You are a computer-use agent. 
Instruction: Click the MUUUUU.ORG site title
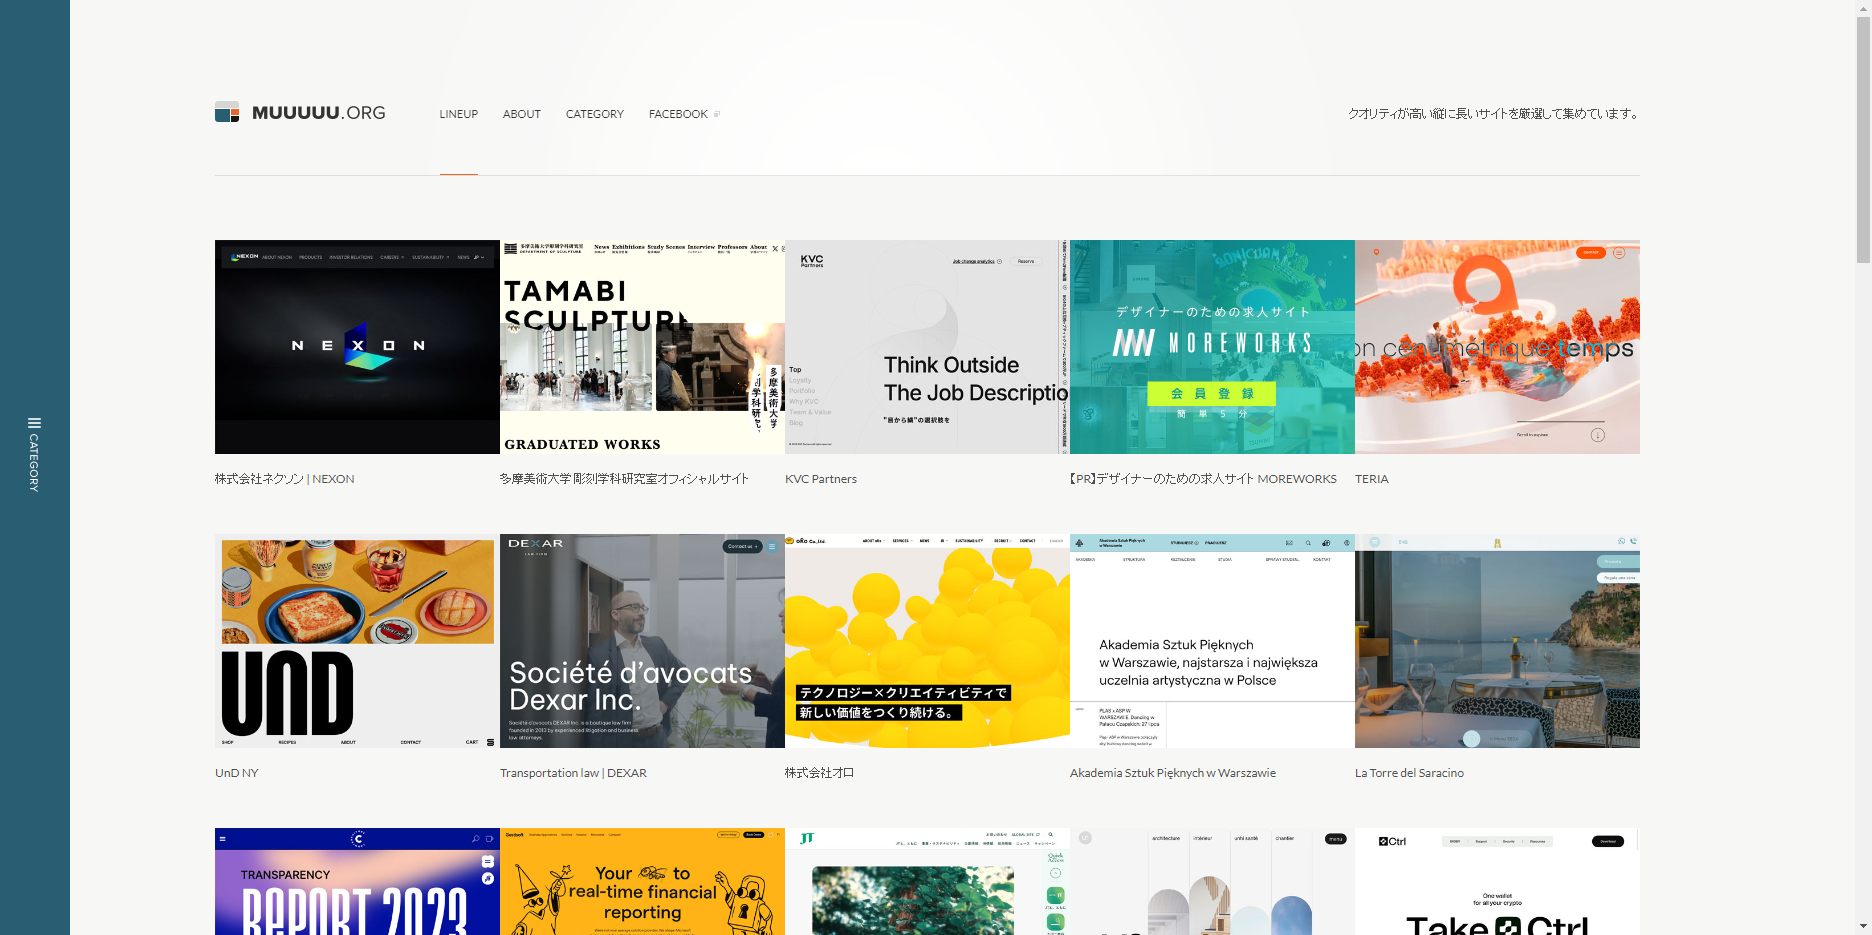coord(319,113)
